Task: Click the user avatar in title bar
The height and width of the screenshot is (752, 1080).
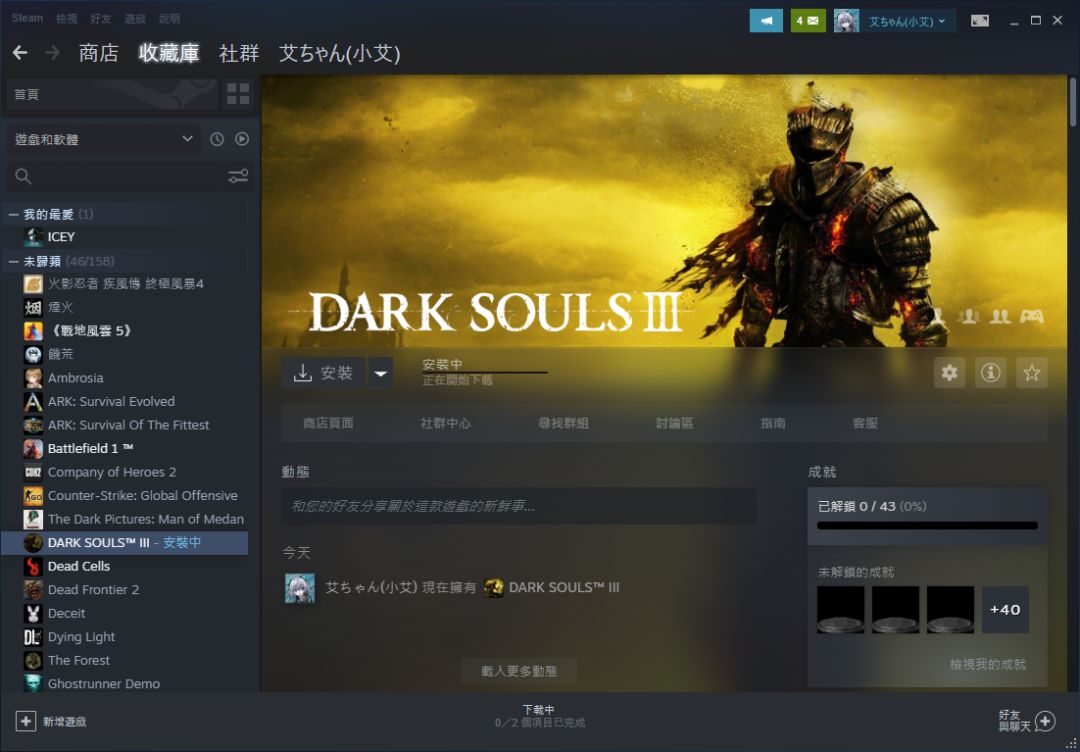Action: pos(847,21)
